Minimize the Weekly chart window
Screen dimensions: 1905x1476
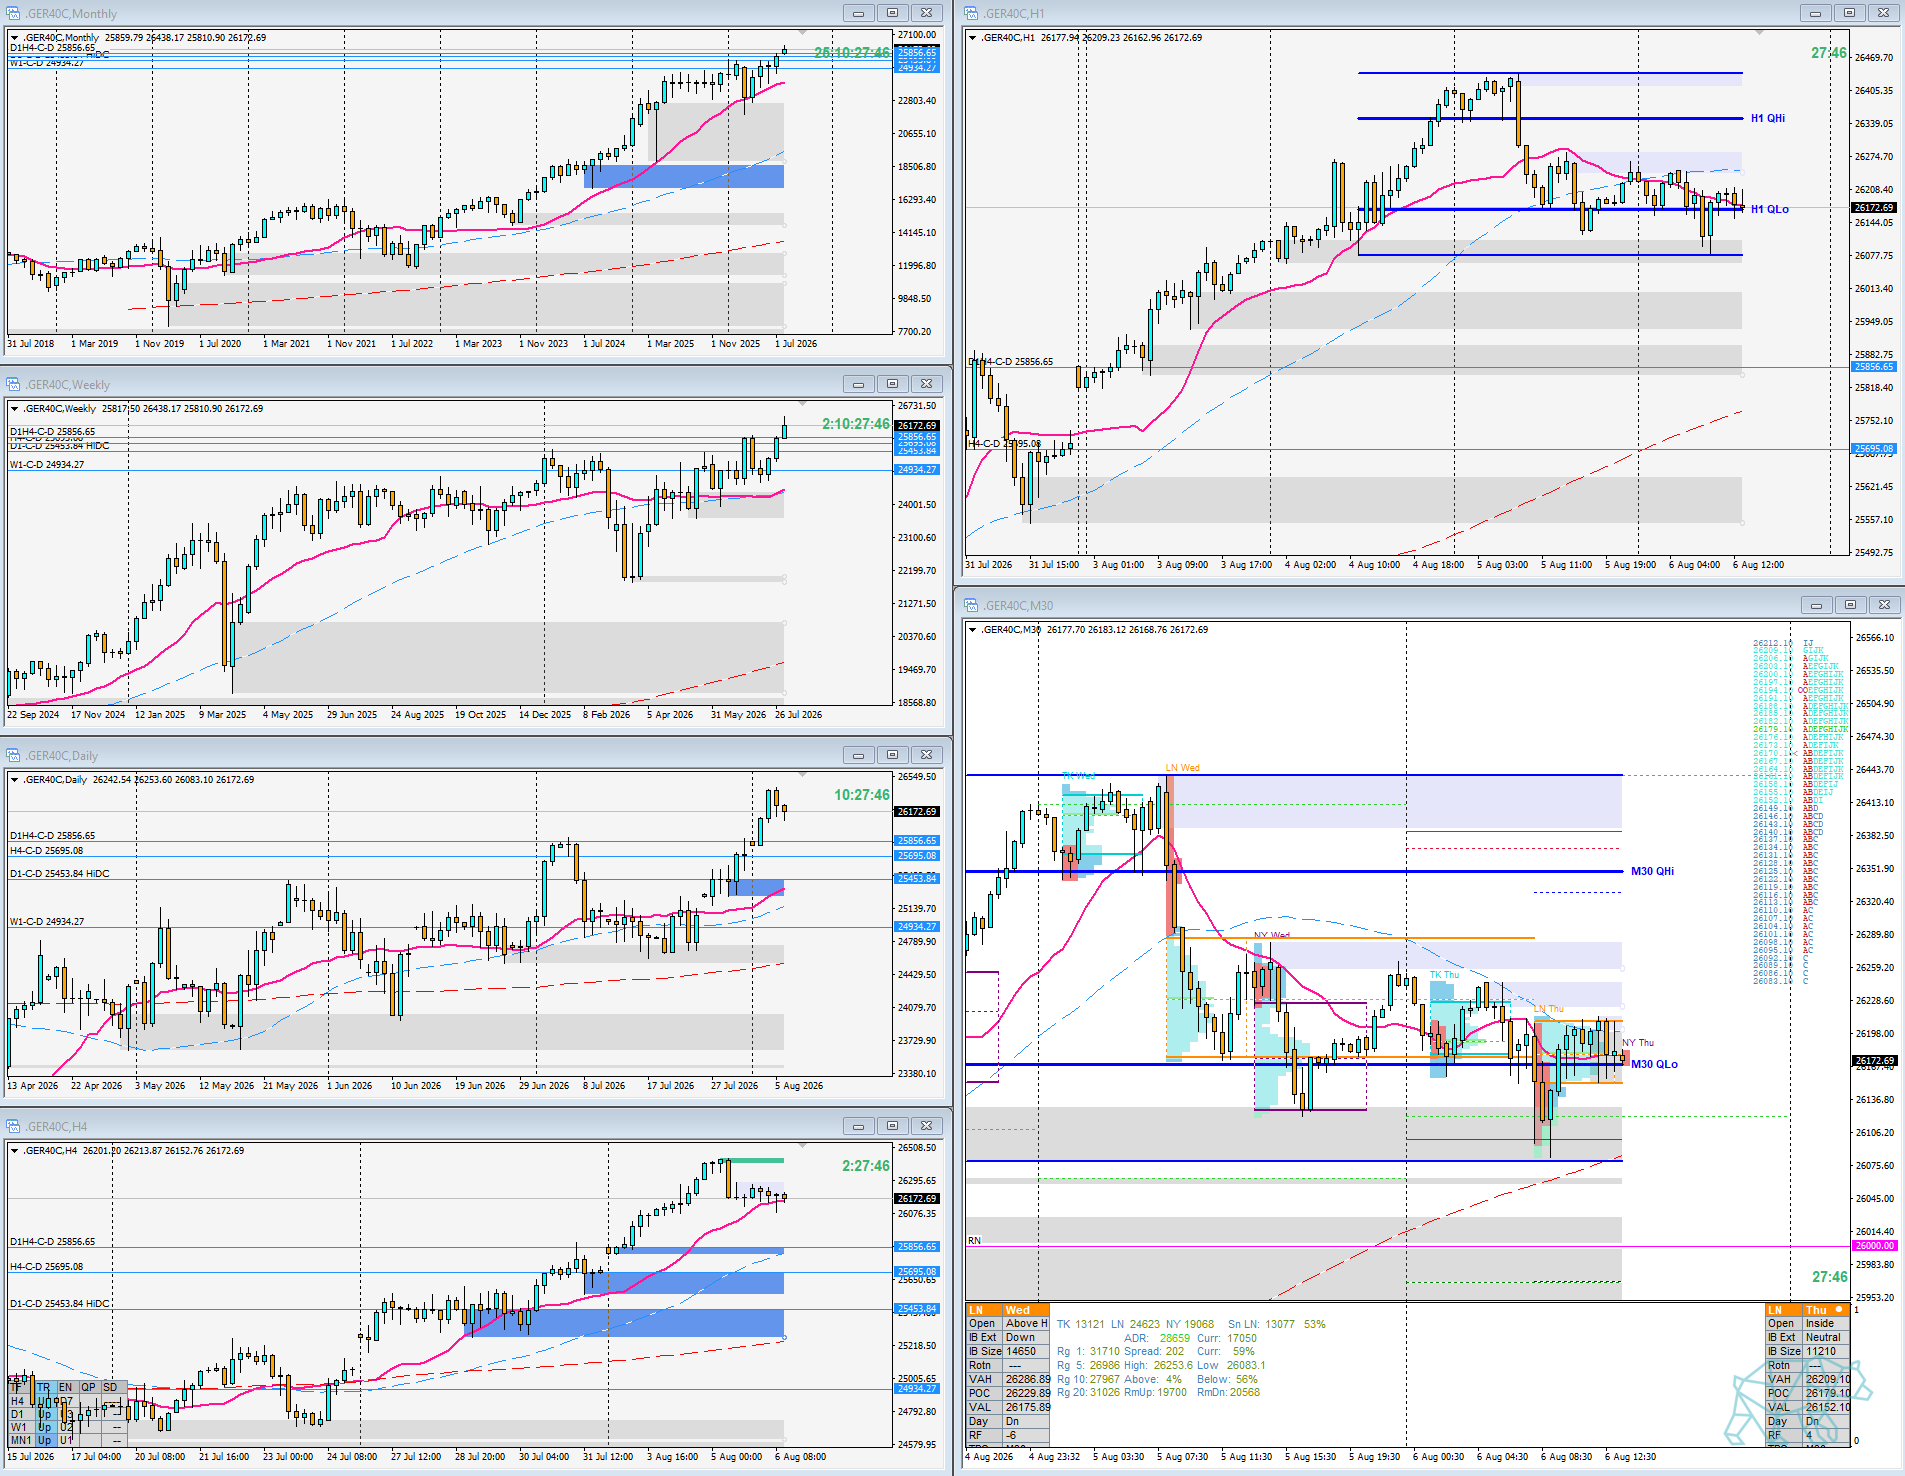tap(858, 384)
